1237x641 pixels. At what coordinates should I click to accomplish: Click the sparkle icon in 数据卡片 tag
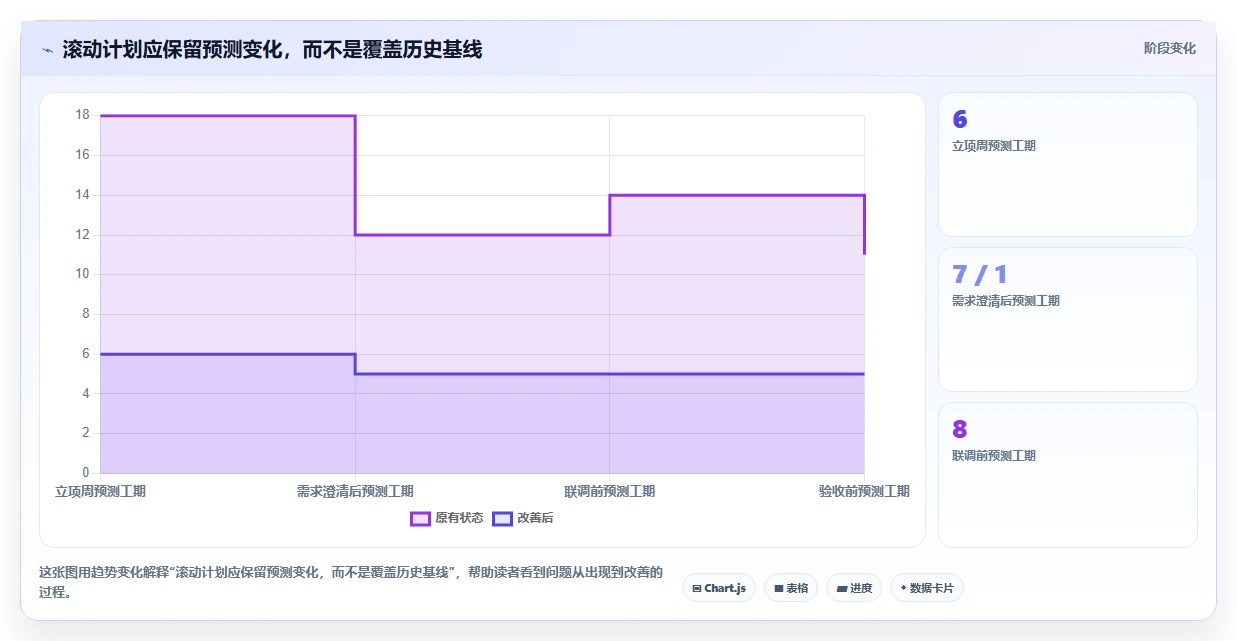(904, 588)
